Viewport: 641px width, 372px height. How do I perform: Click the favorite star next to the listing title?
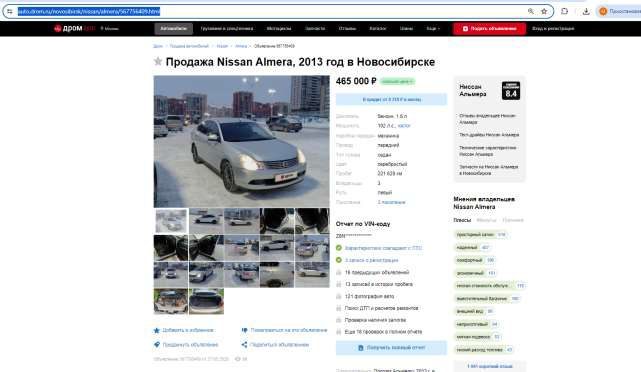coord(158,62)
